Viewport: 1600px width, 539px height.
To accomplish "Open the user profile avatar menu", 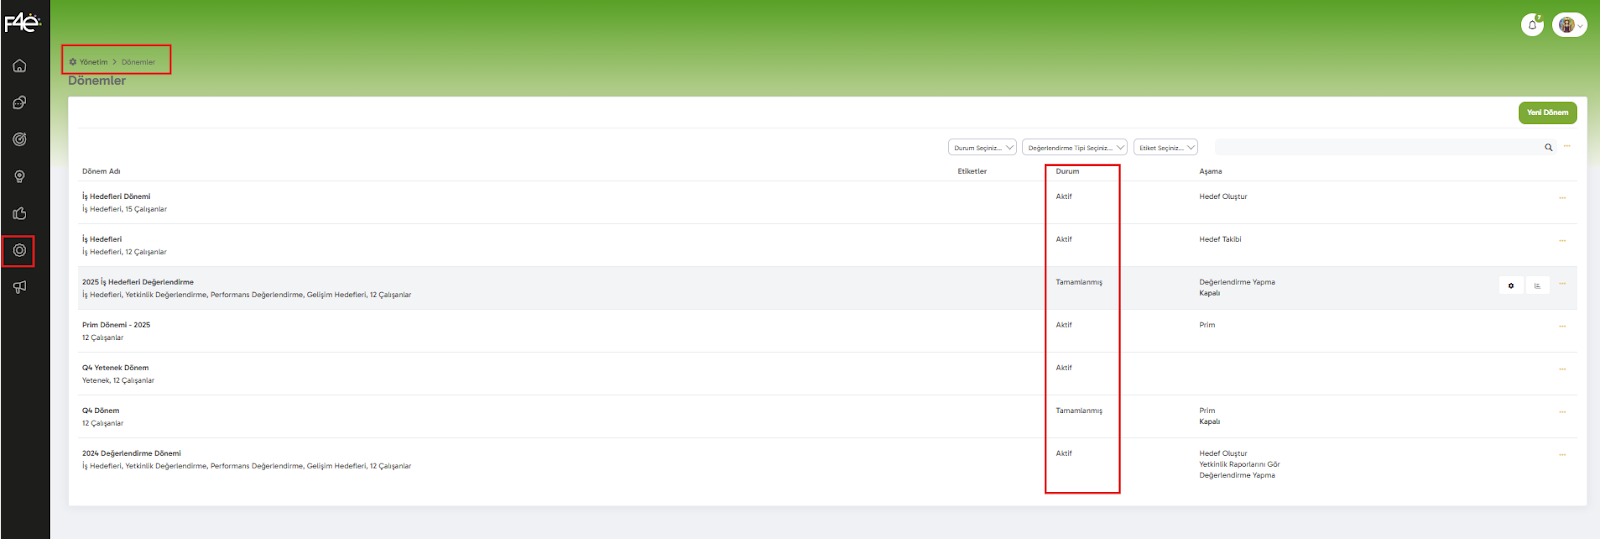I will [x=1569, y=25].
